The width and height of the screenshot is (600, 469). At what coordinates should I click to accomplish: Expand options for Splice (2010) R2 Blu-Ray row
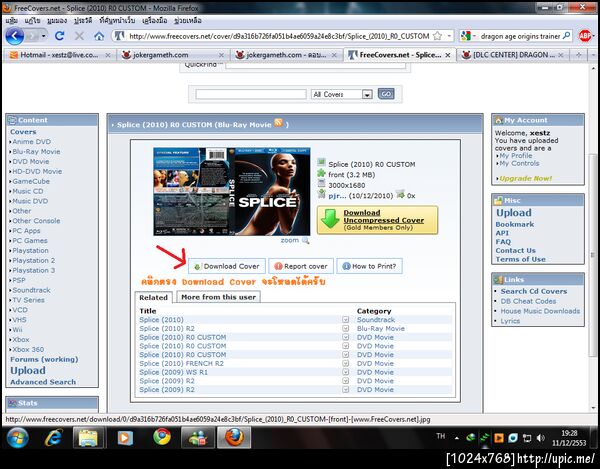tap(346, 328)
